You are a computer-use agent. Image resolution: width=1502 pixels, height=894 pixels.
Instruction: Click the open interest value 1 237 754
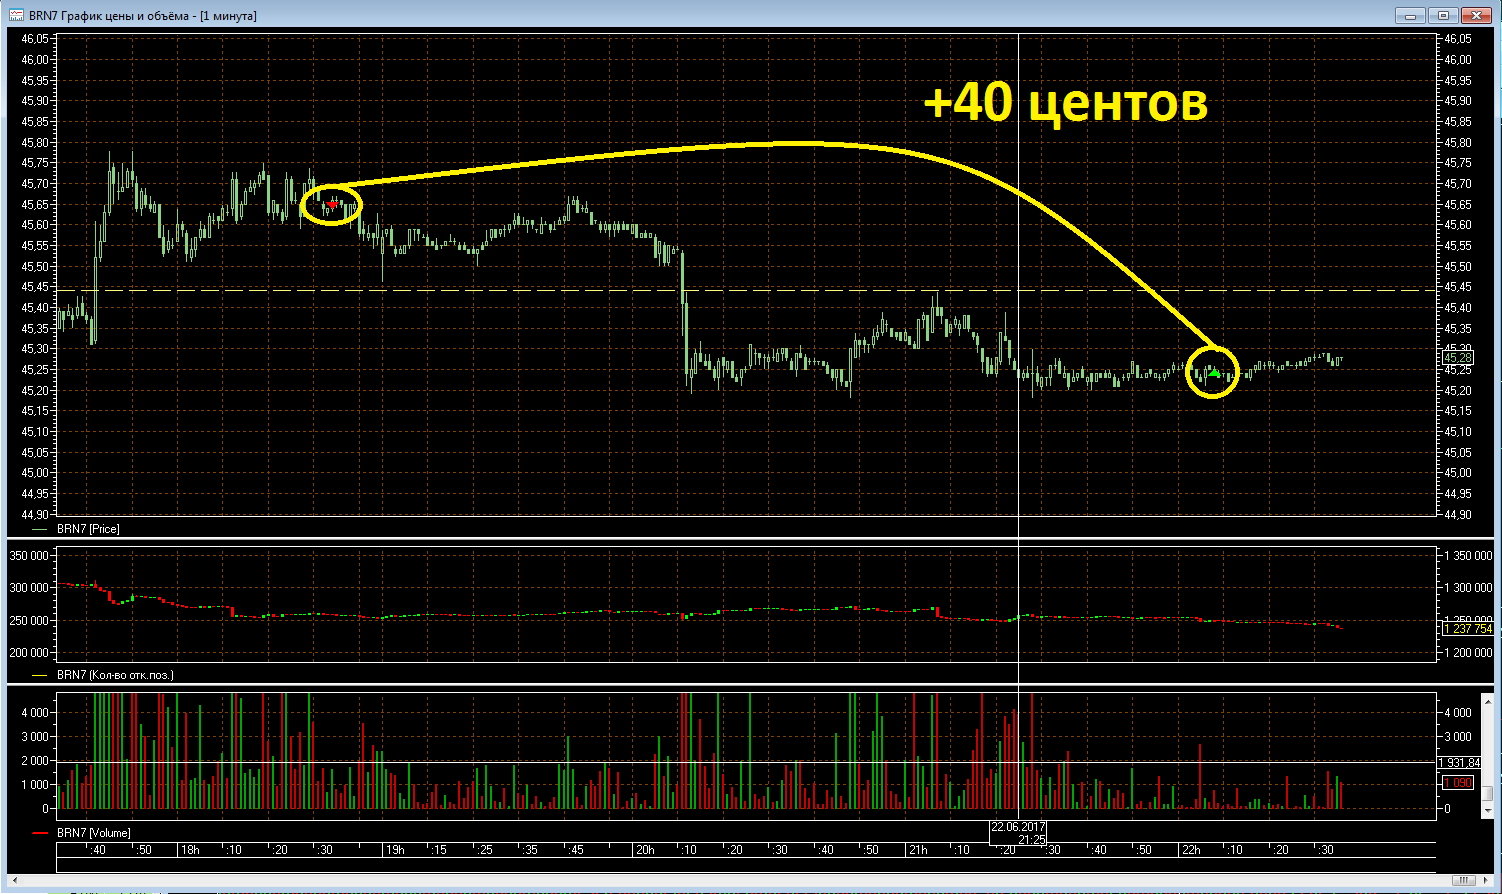(x=1469, y=629)
